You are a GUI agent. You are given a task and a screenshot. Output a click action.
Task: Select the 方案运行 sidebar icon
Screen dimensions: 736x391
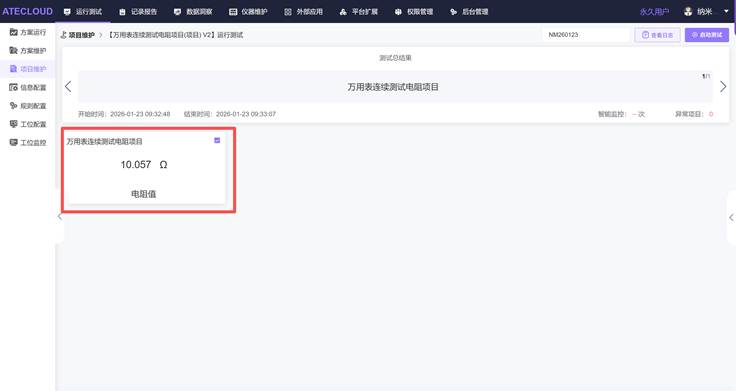tap(14, 32)
